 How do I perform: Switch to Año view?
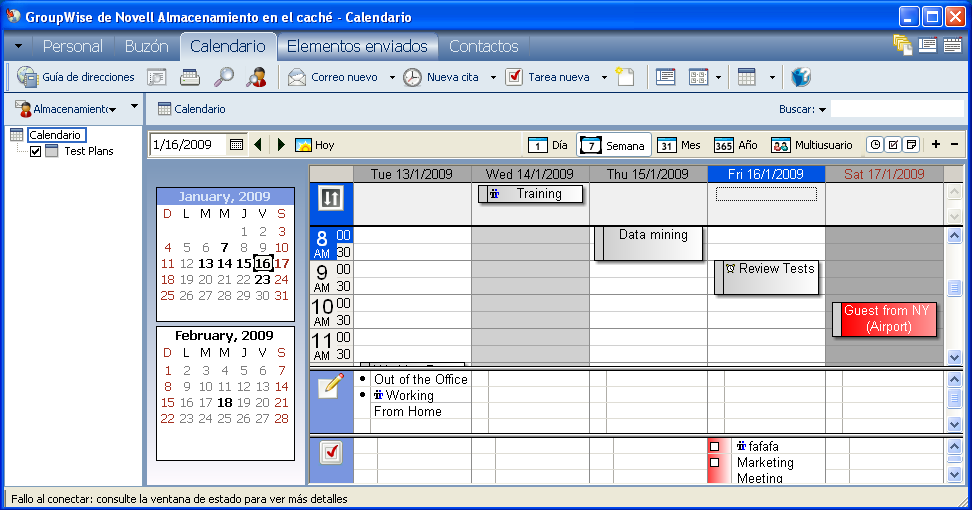point(736,145)
